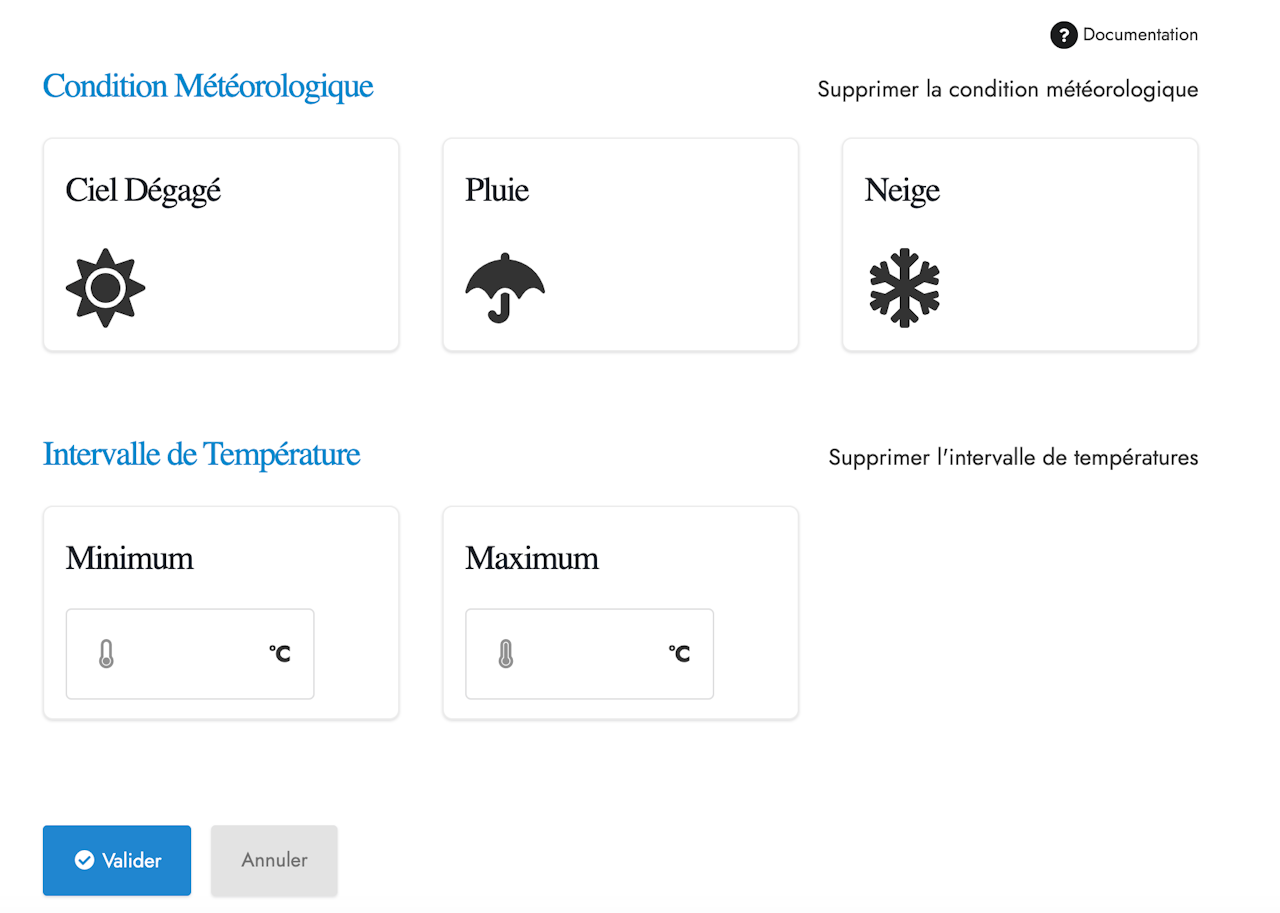Screen dimensions: 1280x913
Task: Click the question mark help icon
Action: (x=1063, y=35)
